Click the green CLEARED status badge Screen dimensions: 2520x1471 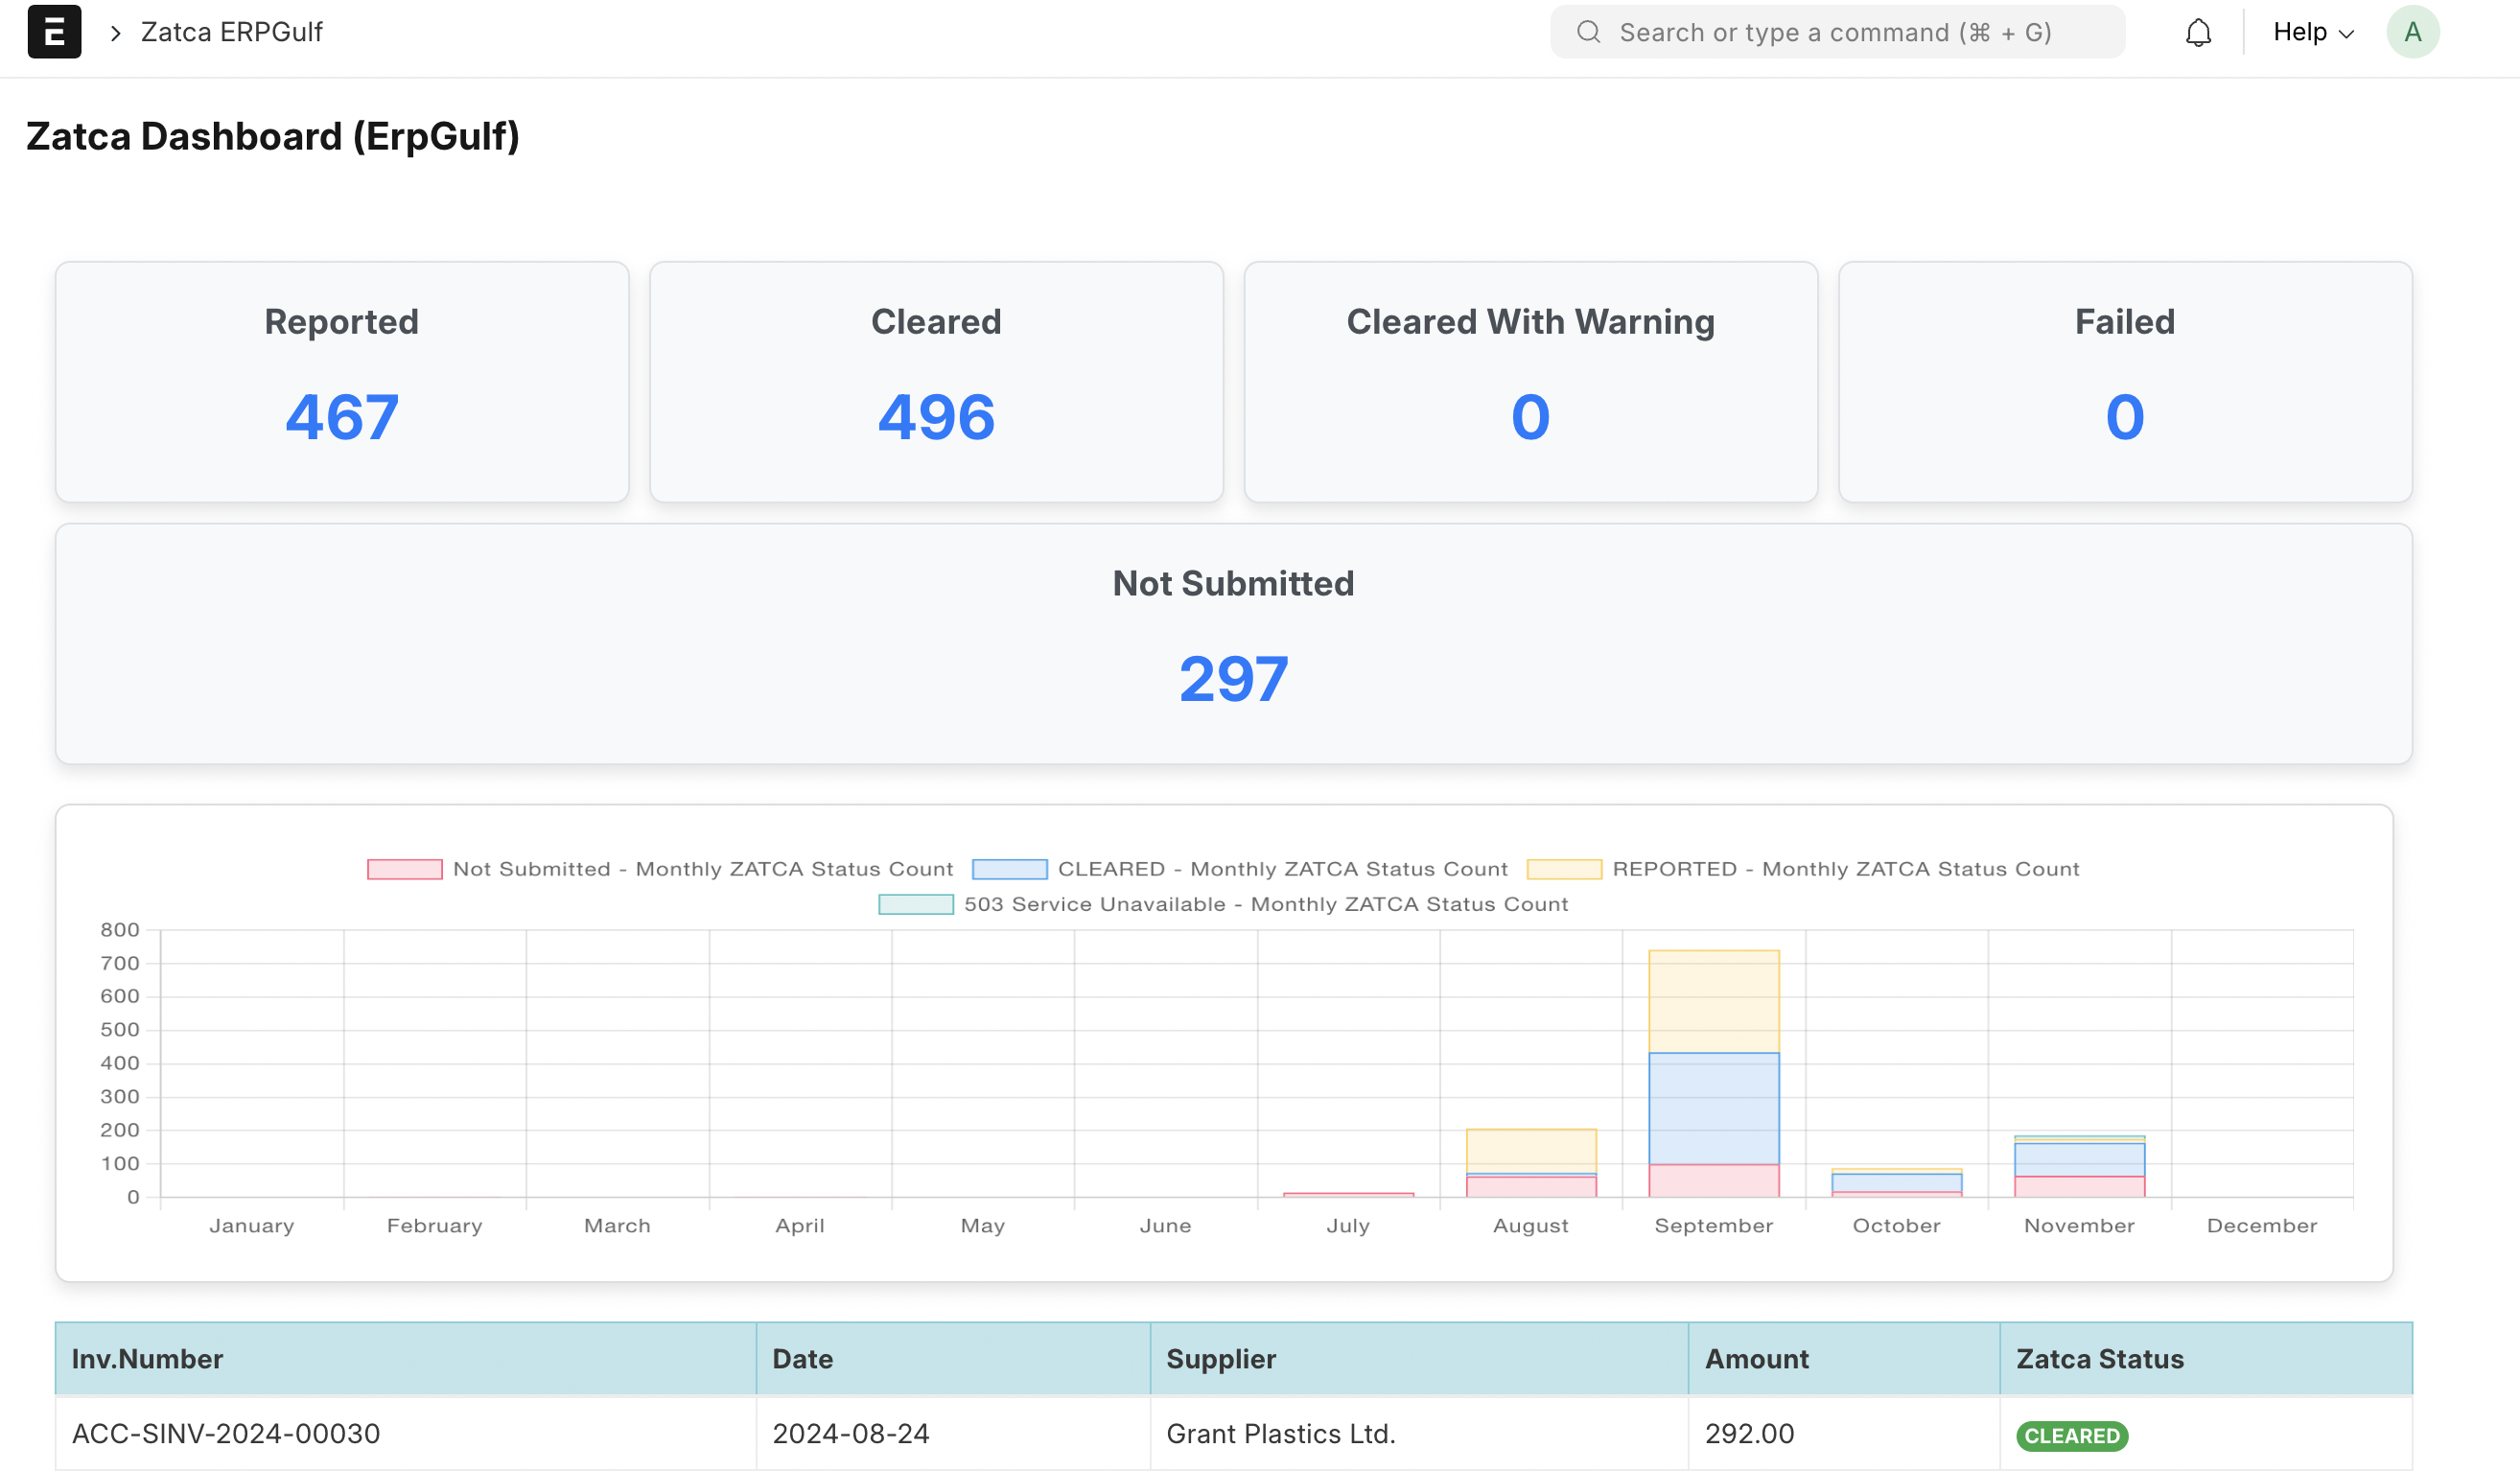pos(2072,1435)
